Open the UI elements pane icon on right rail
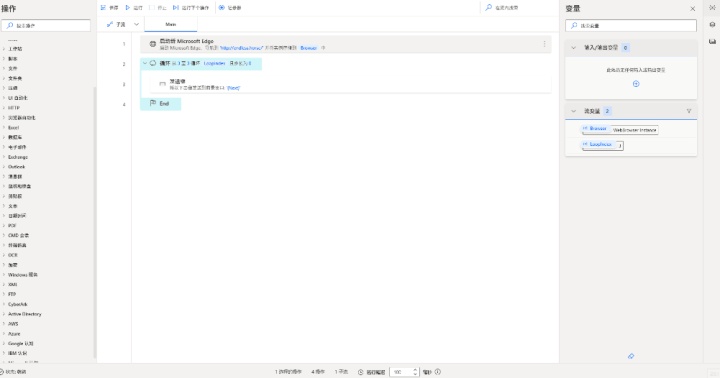The width and height of the screenshot is (720, 378). [x=712, y=25]
